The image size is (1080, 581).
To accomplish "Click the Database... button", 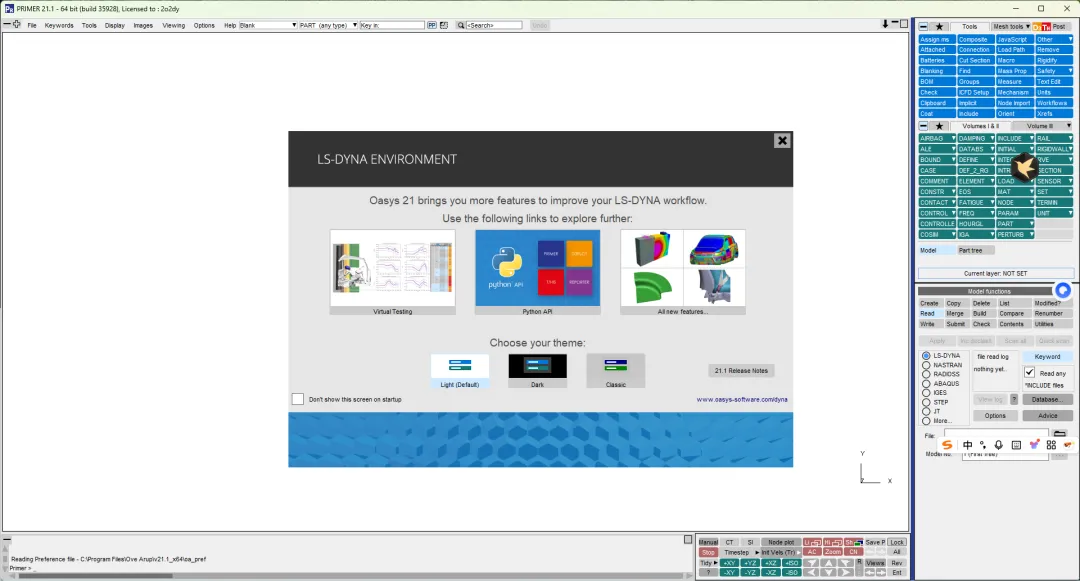I will click(1047, 399).
